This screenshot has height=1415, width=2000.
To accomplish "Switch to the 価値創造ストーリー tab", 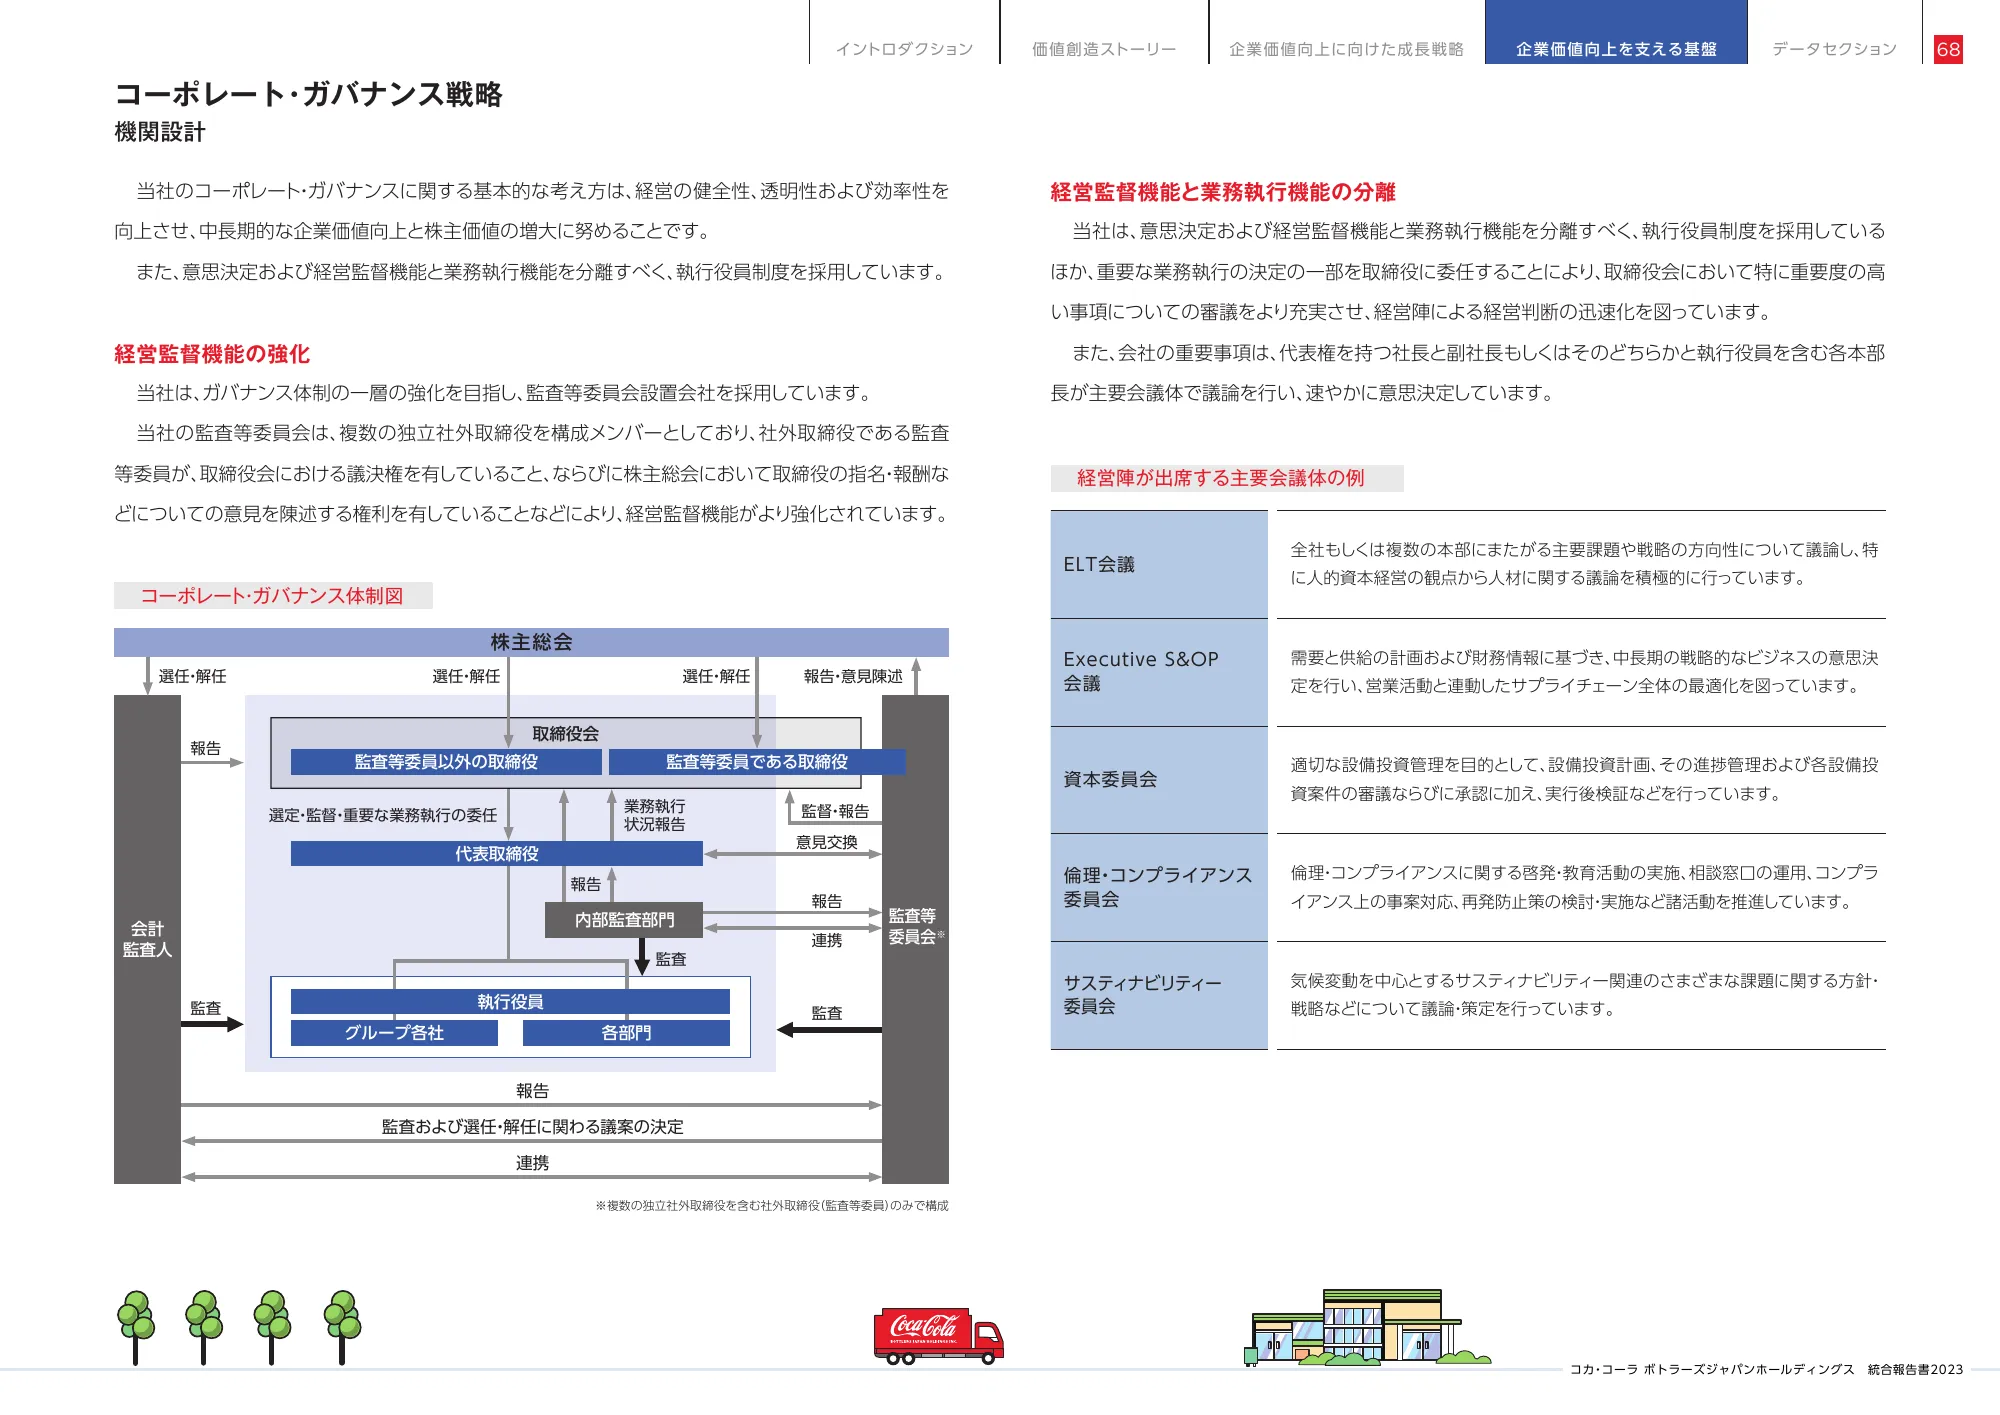I will click(x=1104, y=49).
